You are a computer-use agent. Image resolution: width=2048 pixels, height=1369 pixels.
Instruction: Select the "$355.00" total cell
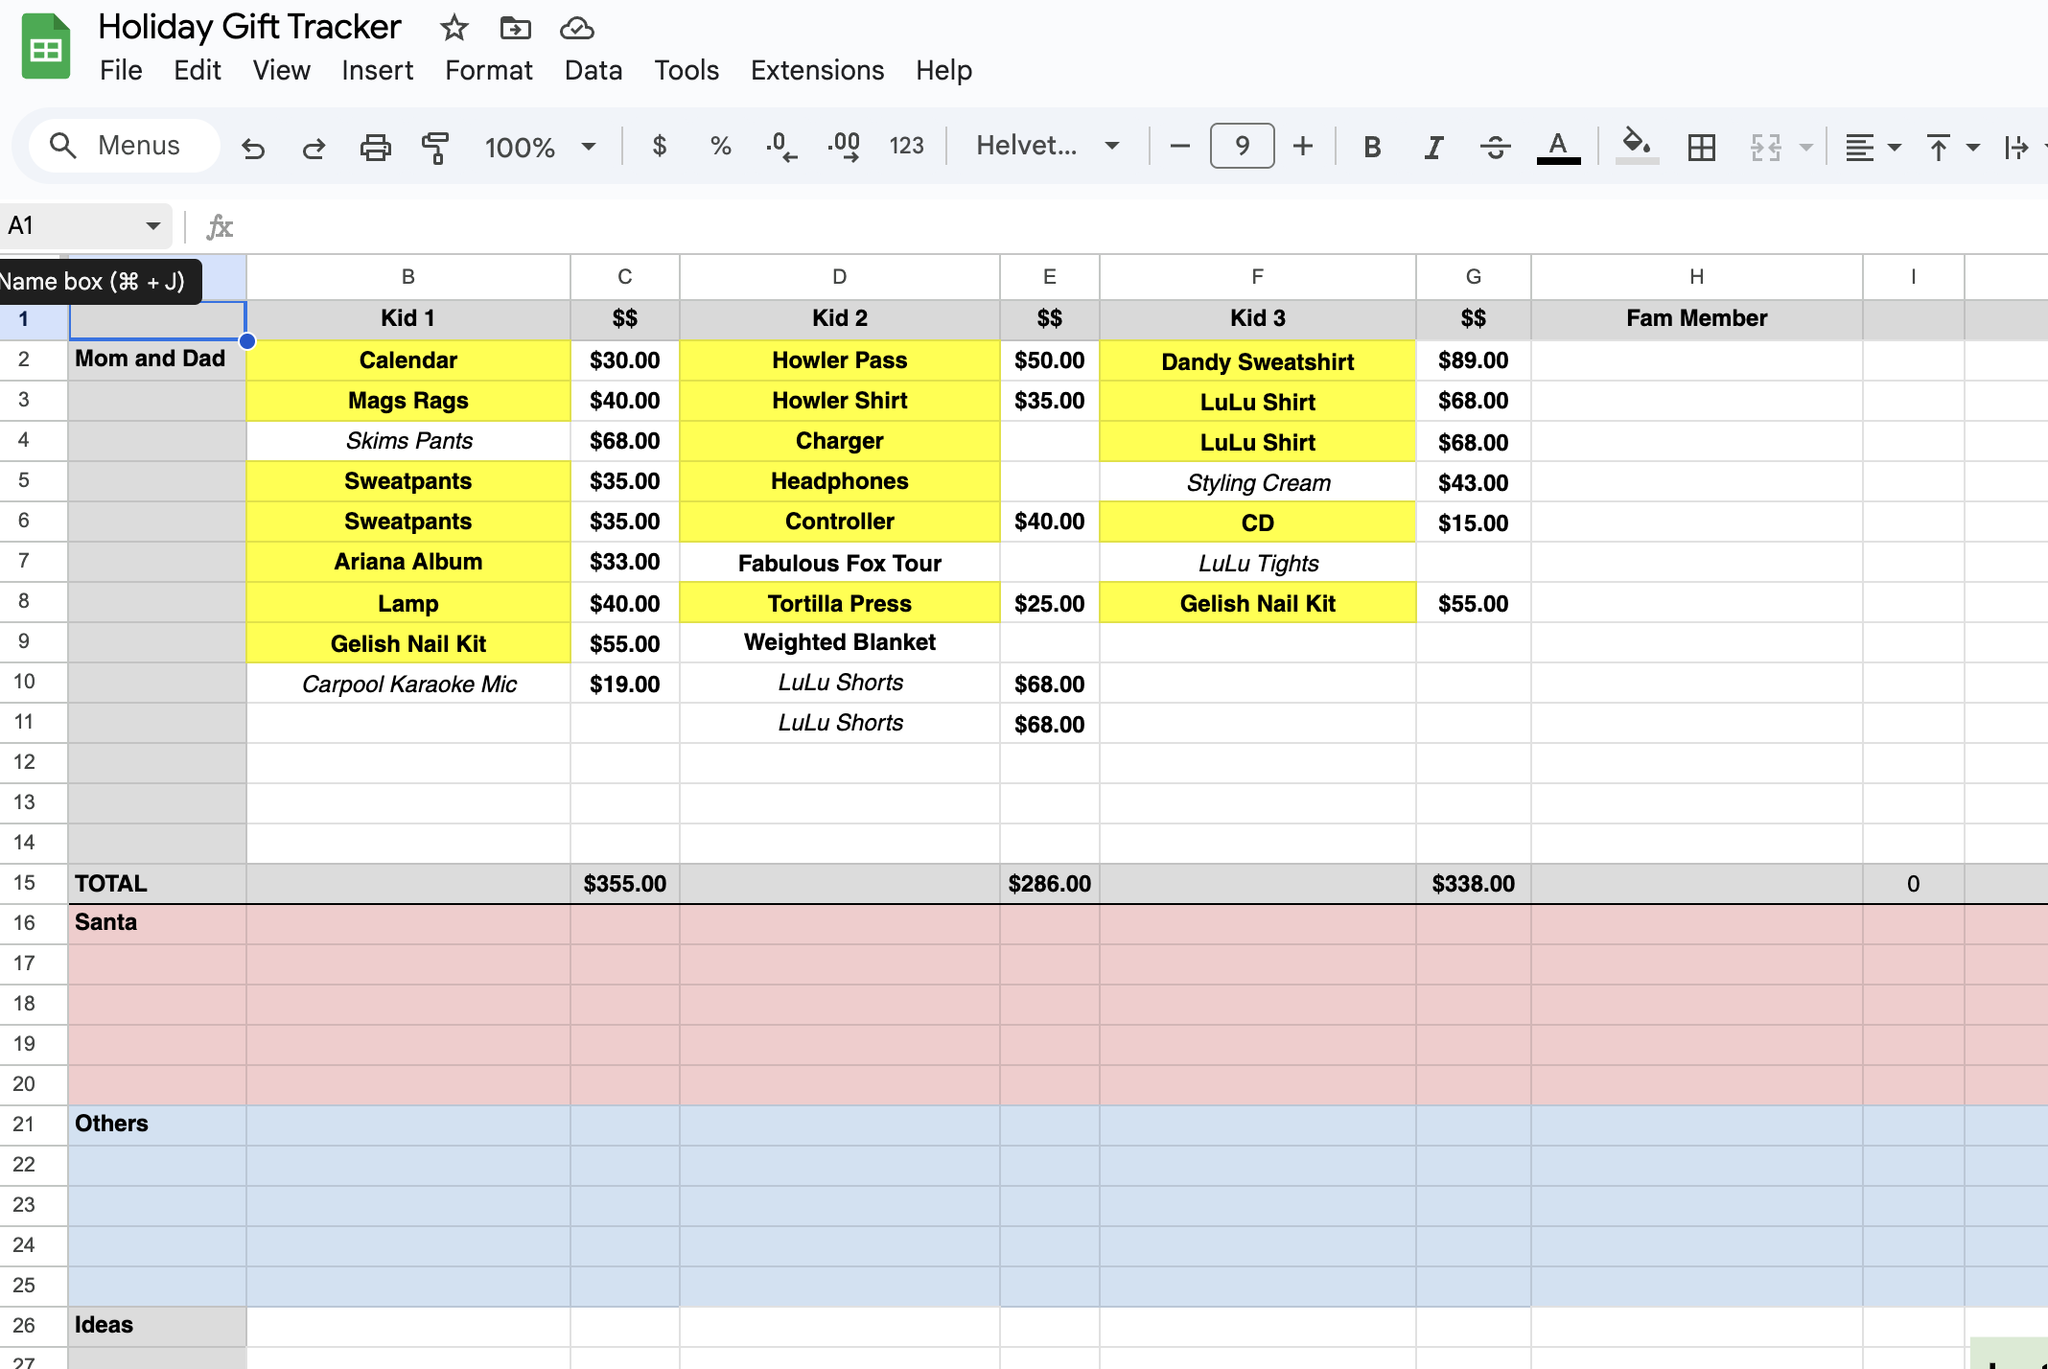coord(624,884)
